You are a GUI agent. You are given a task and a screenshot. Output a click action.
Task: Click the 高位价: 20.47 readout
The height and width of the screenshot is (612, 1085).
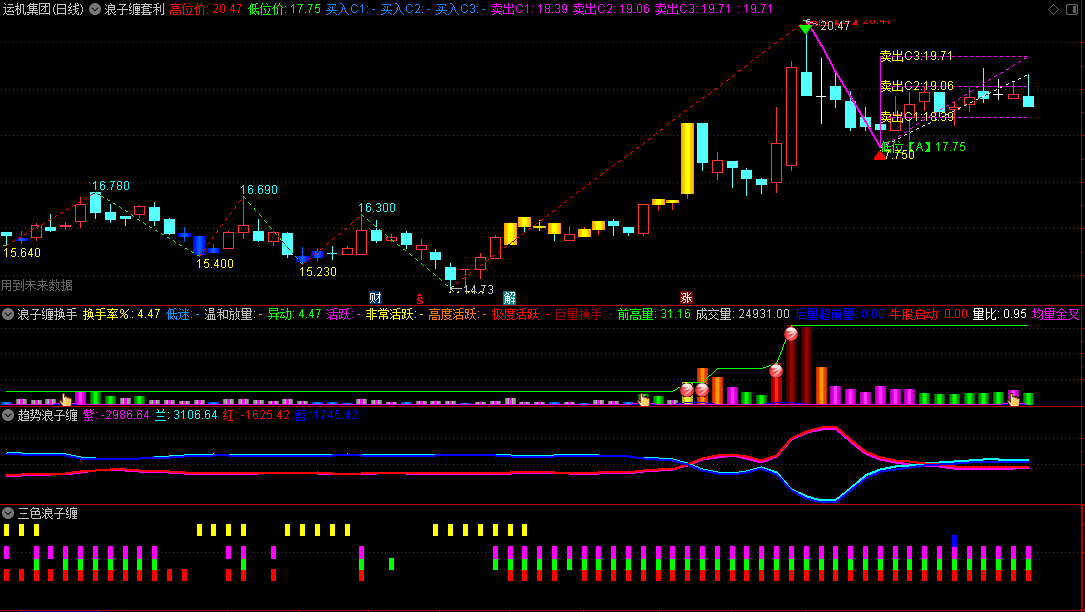tap(206, 10)
